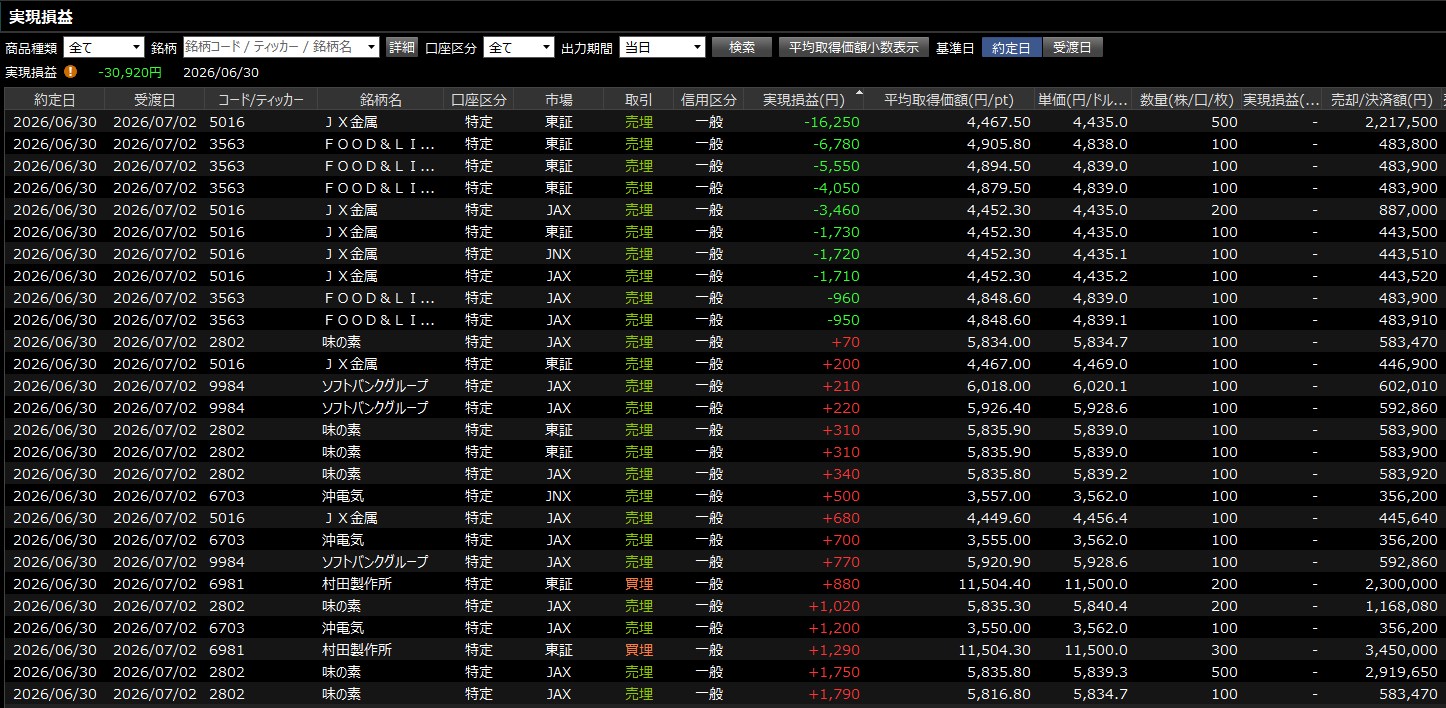Click 沖電気 in the +500 row

pos(341,496)
